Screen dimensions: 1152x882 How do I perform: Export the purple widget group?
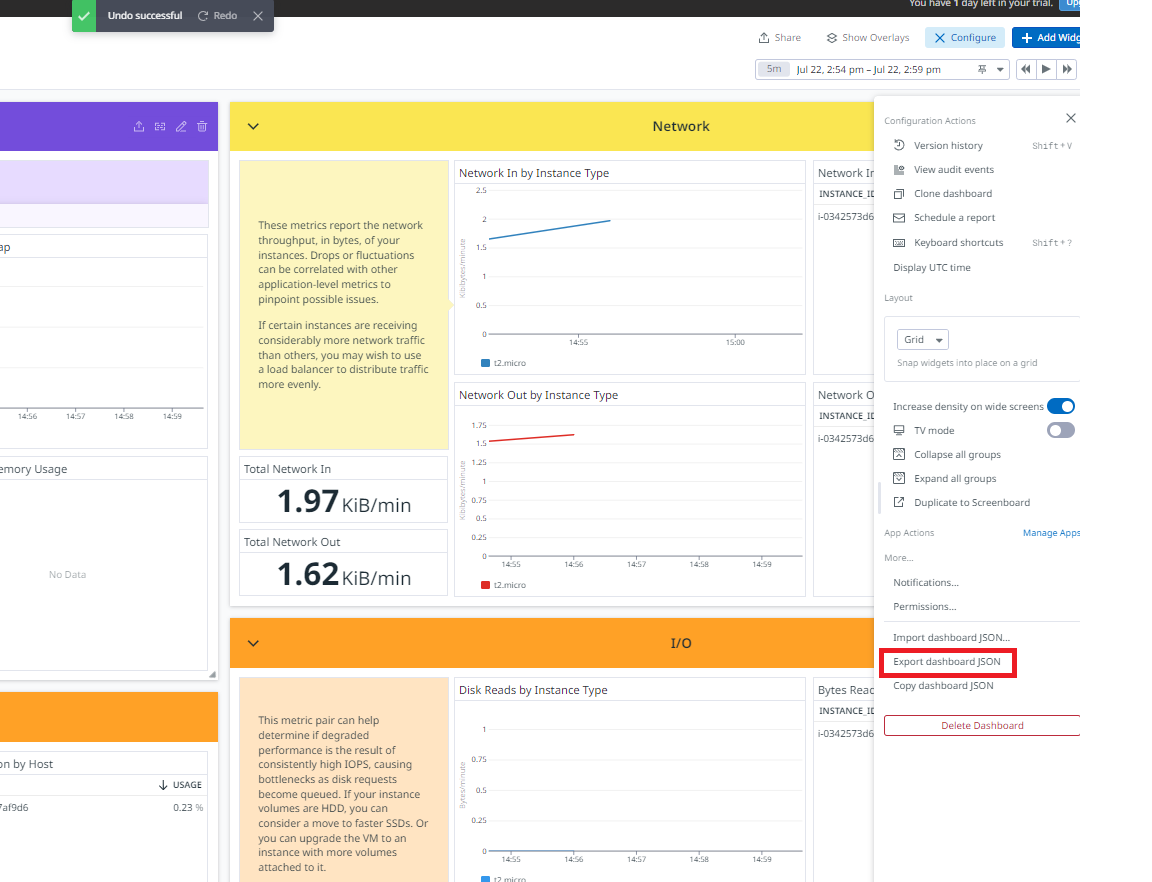click(139, 126)
